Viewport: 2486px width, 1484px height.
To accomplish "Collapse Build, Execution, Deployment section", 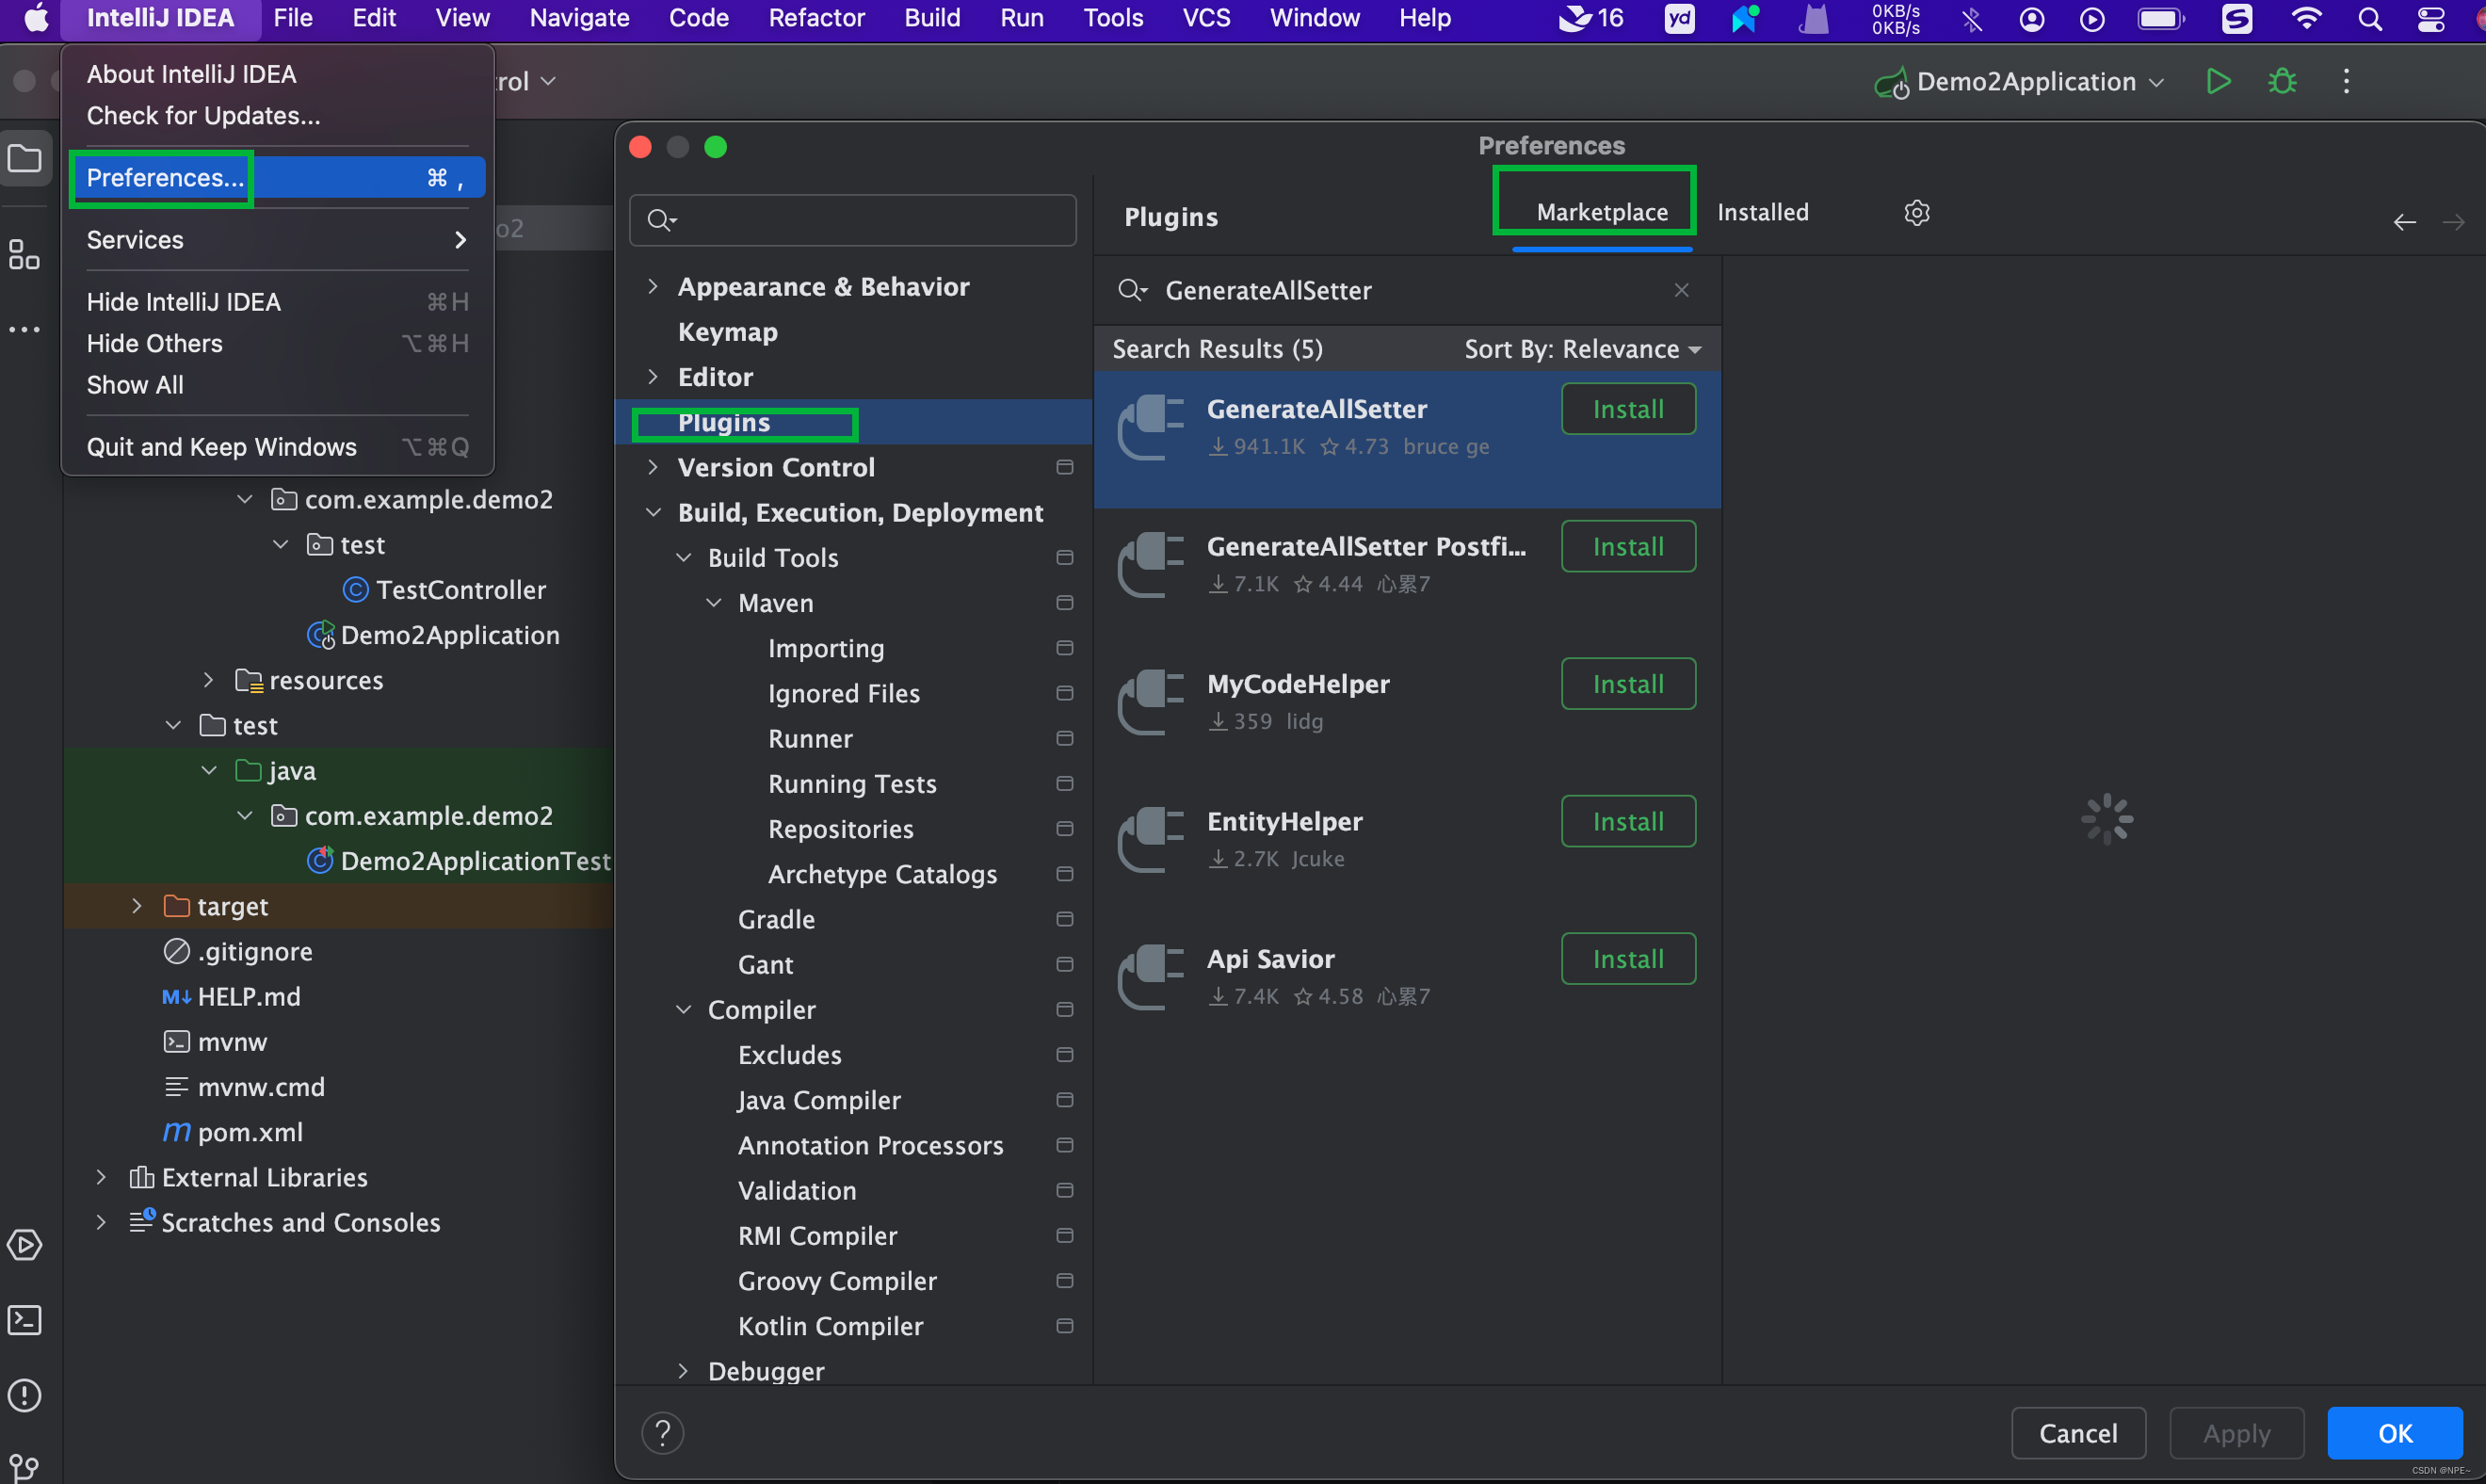I will coord(652,512).
